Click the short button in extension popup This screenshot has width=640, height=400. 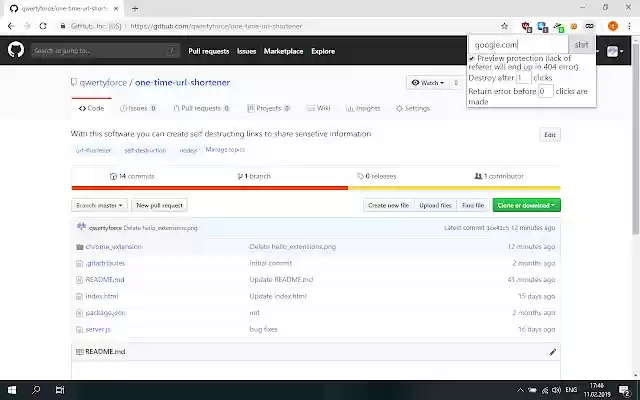click(582, 45)
